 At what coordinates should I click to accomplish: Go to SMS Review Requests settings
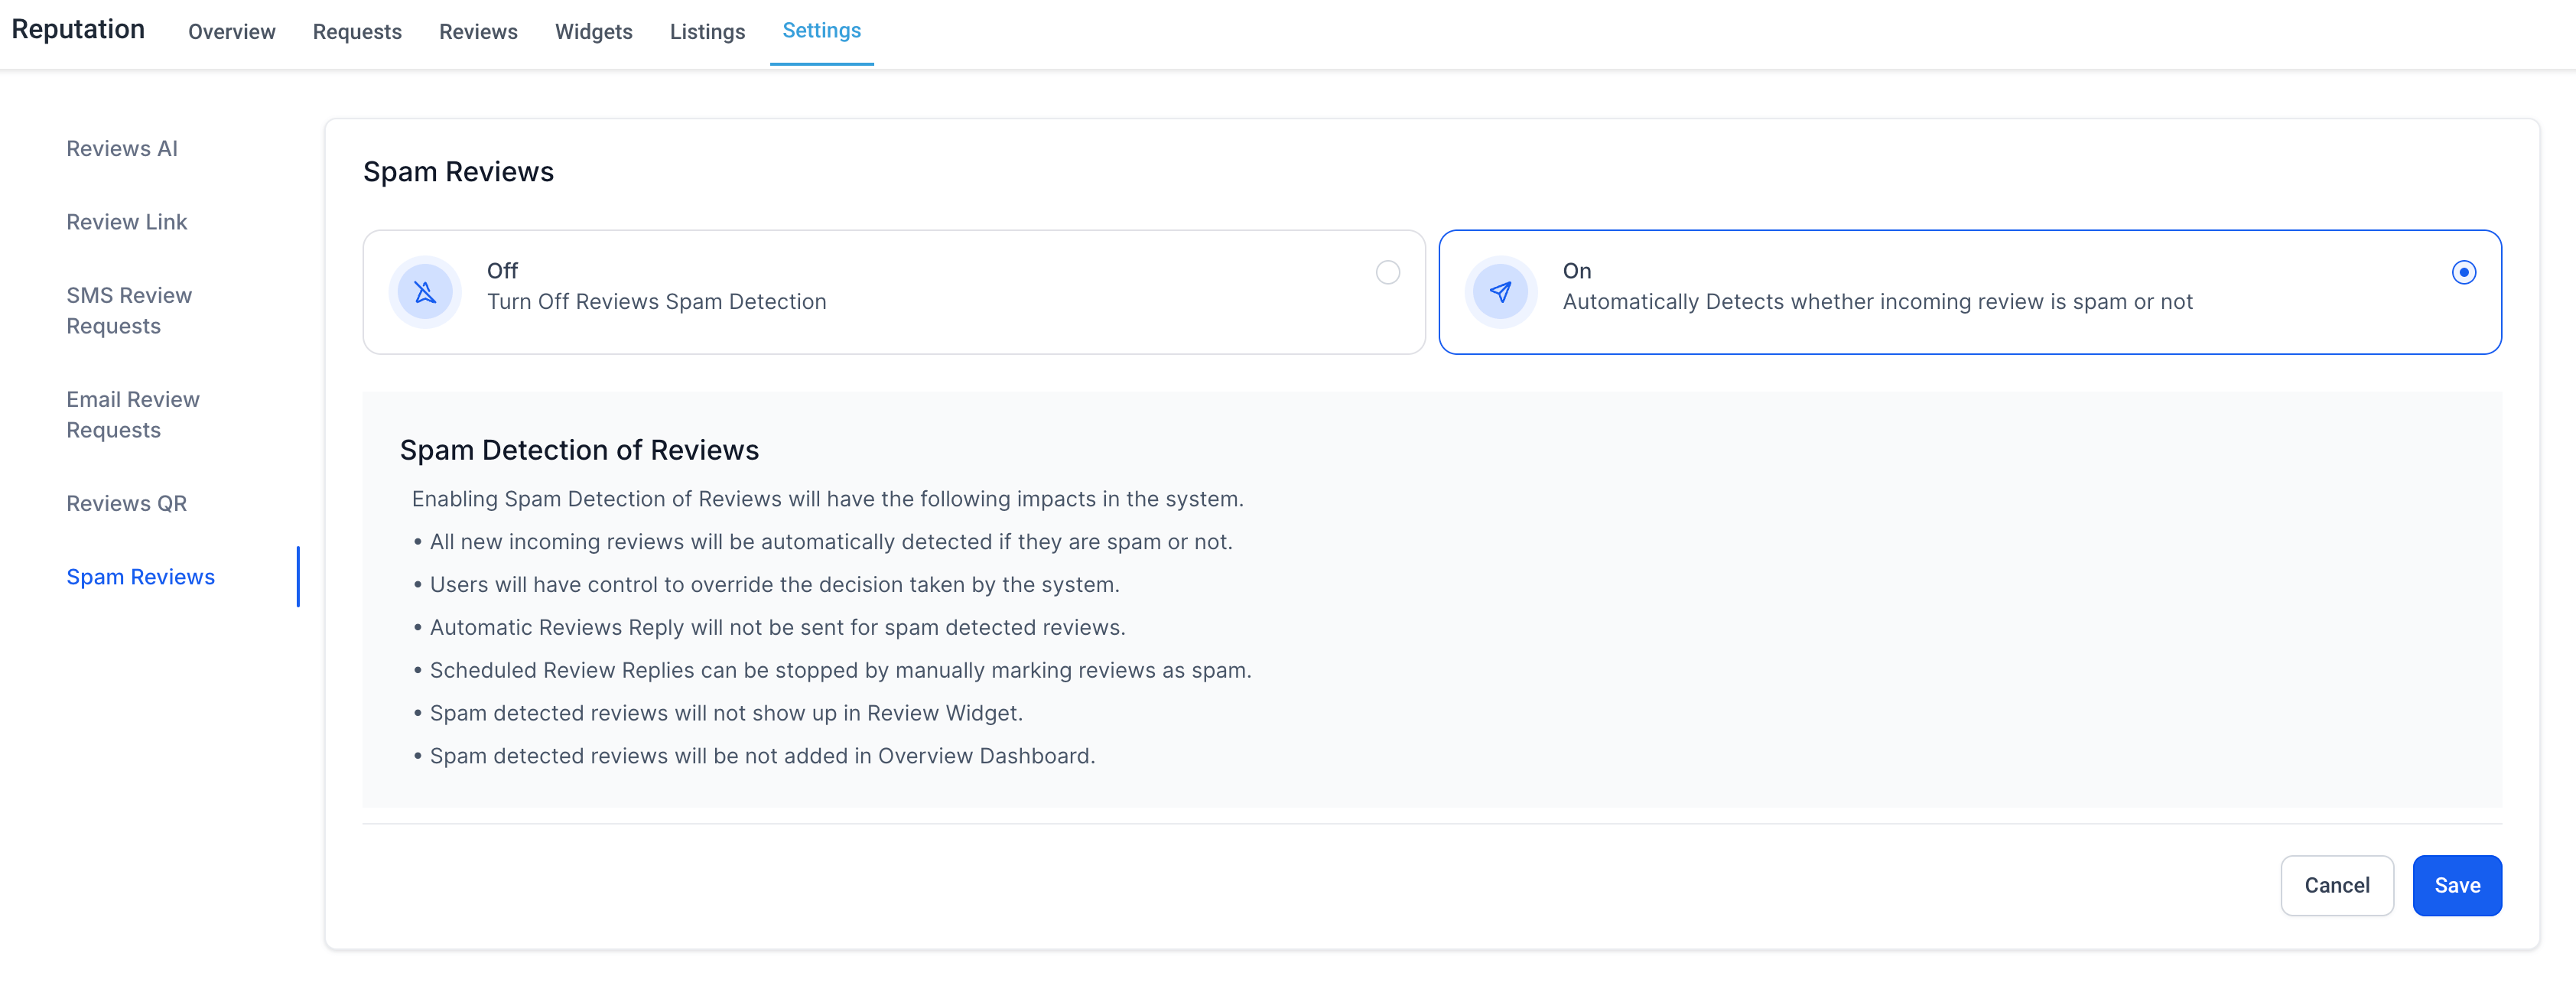[129, 311]
